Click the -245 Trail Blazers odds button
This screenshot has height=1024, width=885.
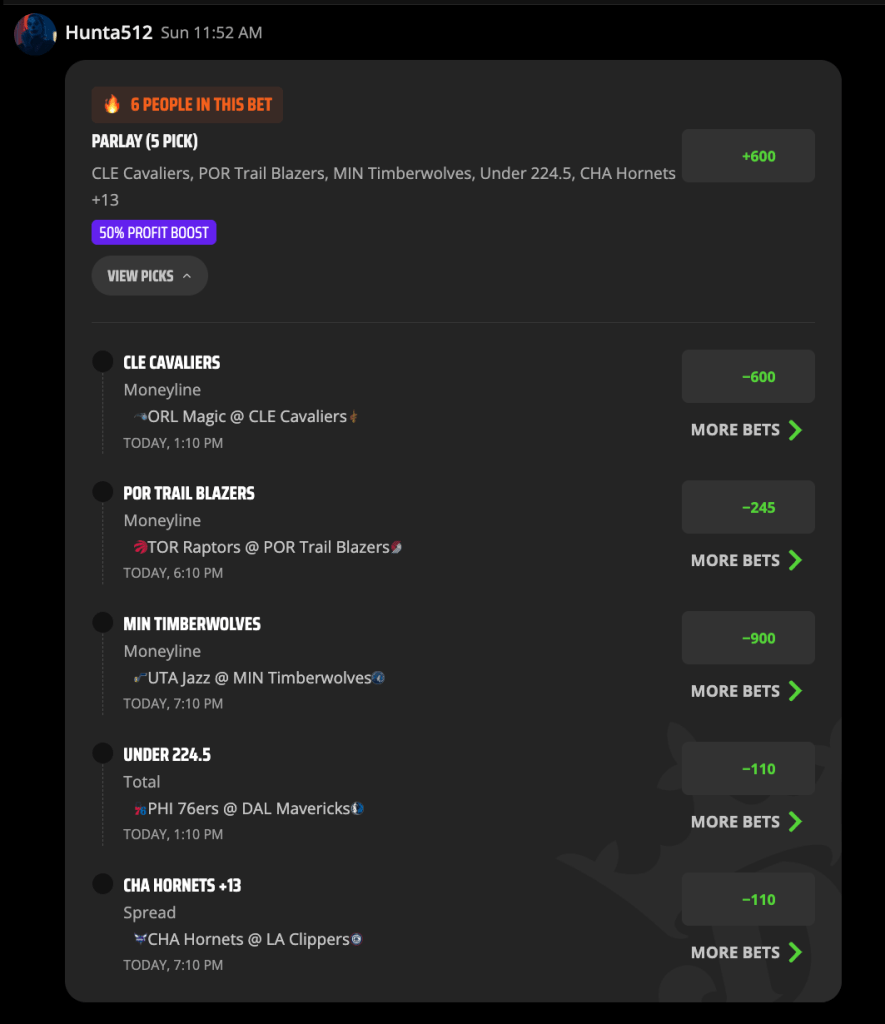[x=748, y=507]
